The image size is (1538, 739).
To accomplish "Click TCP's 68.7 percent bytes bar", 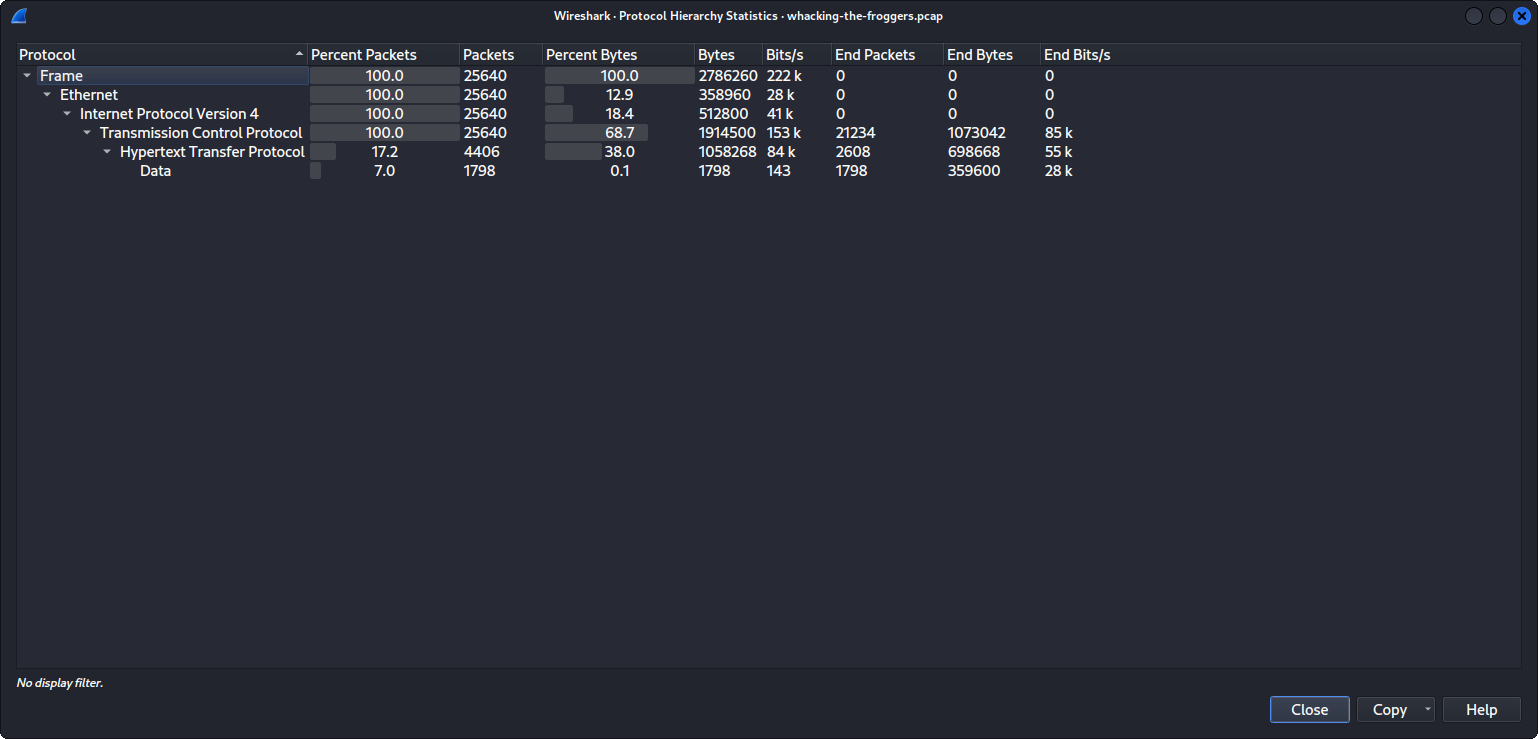I will 619,133.
